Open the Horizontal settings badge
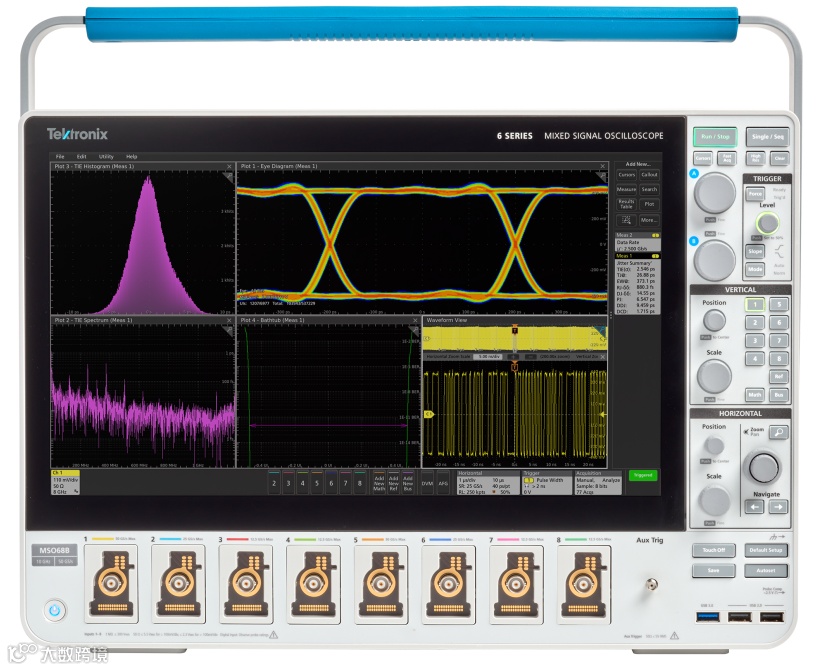This screenshot has width=820, height=670. point(488,483)
